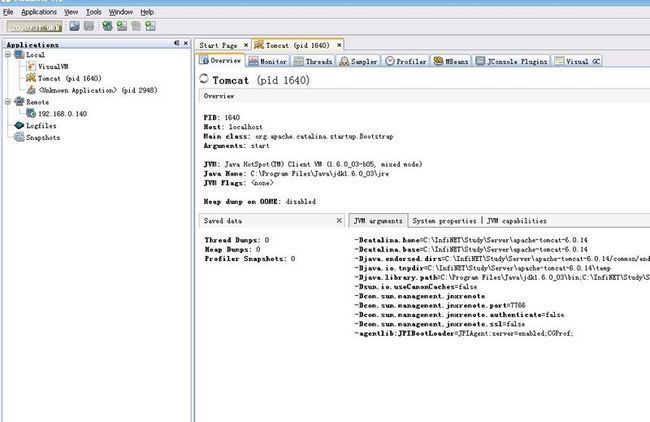Click the MBeans tab bean icon
The height and width of the screenshot is (422, 650).
tap(439, 61)
